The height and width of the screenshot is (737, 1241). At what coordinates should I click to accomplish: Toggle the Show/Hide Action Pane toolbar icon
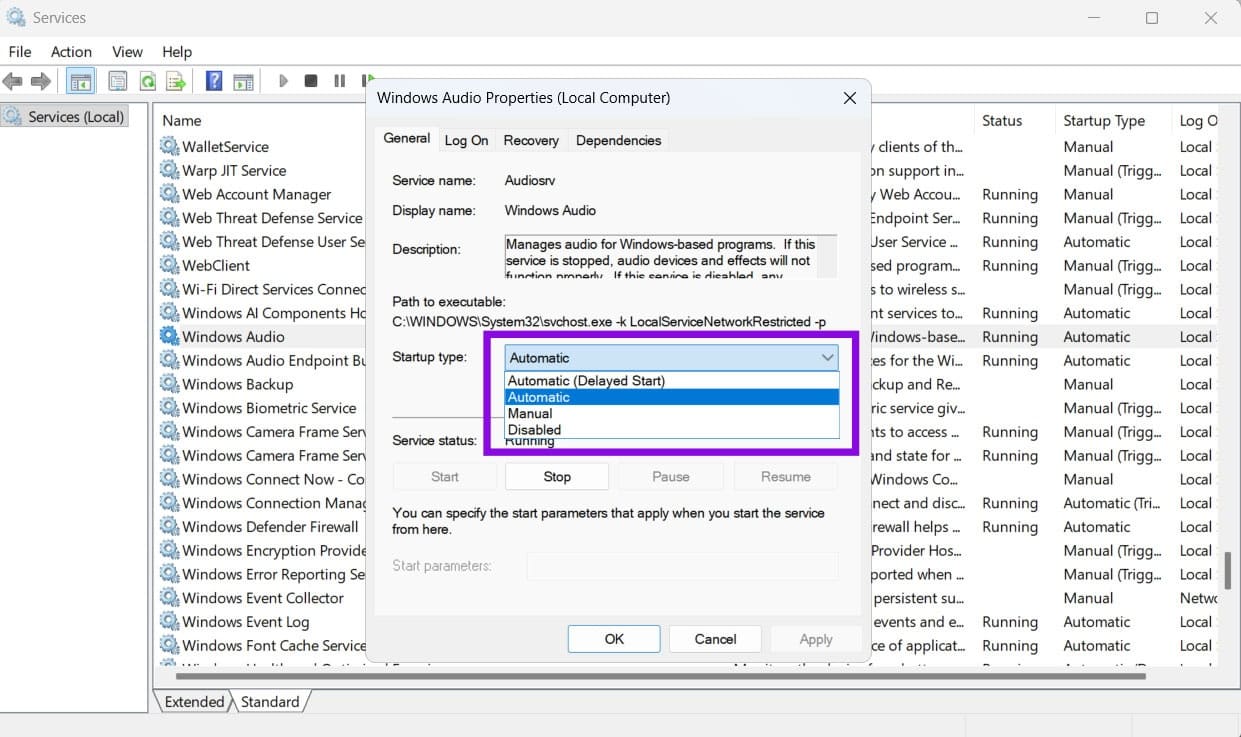[243, 81]
